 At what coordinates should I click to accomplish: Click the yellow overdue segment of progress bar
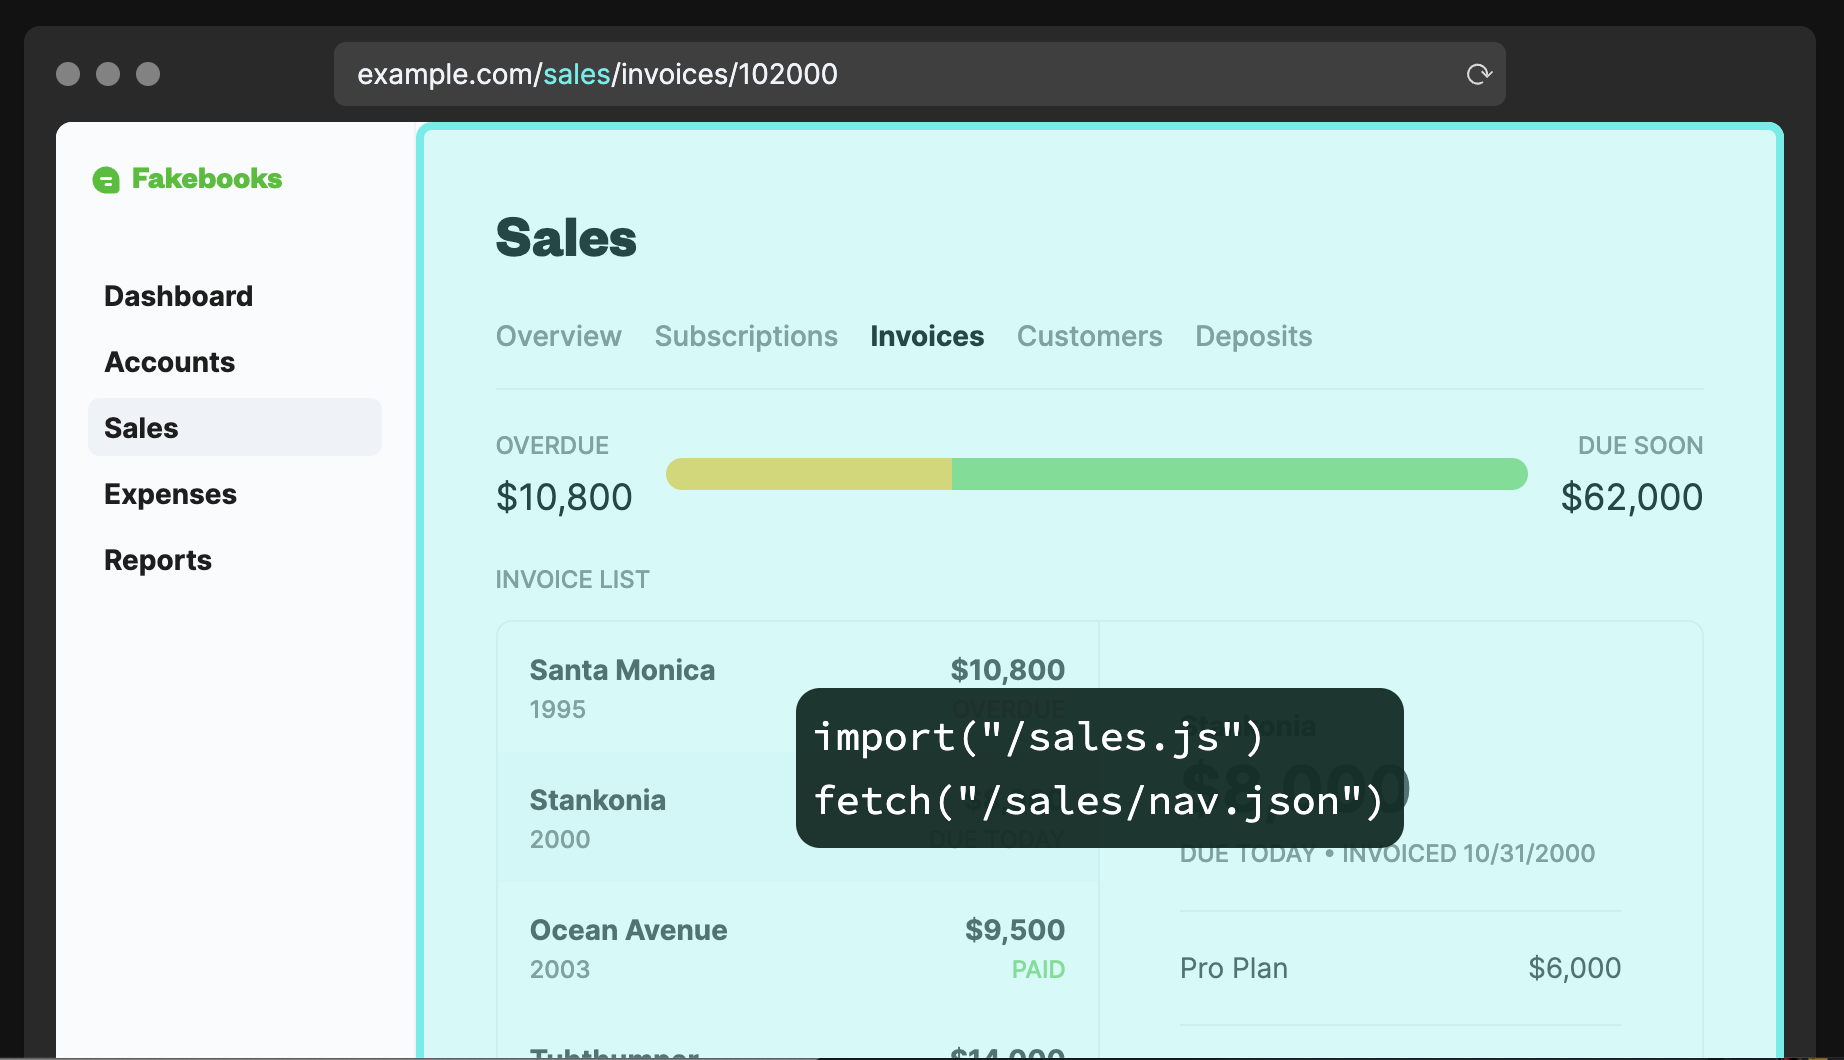[808, 474]
